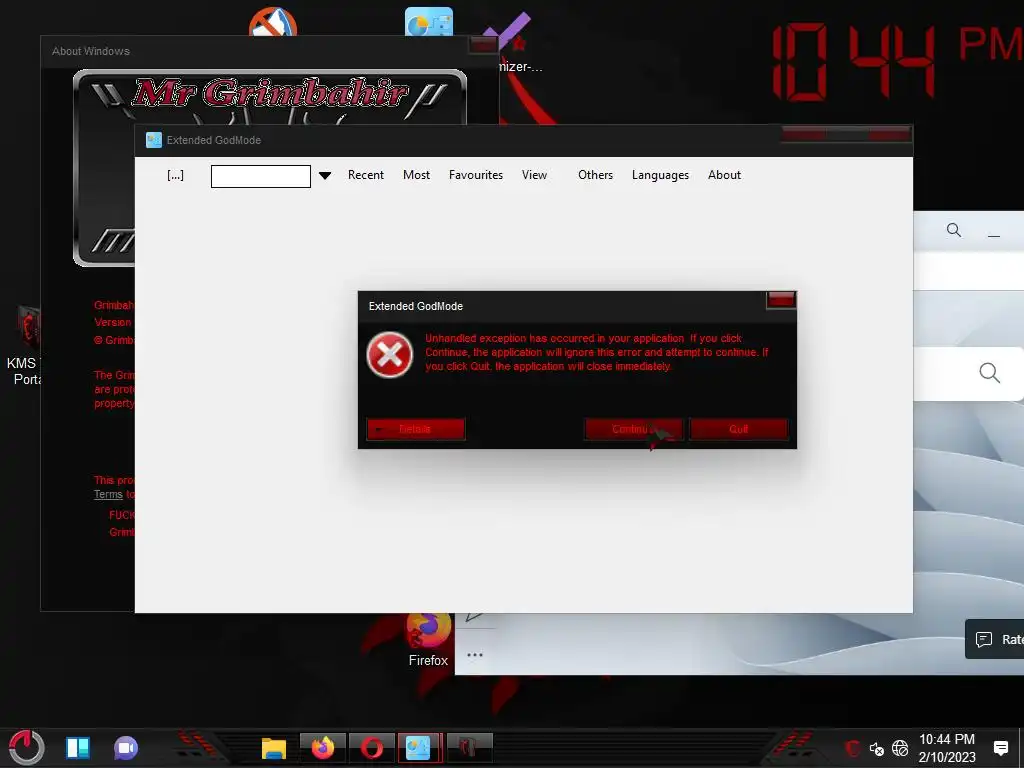Open the Firefox desktop shortcut
Image resolution: width=1024 pixels, height=768 pixels.
[428, 640]
